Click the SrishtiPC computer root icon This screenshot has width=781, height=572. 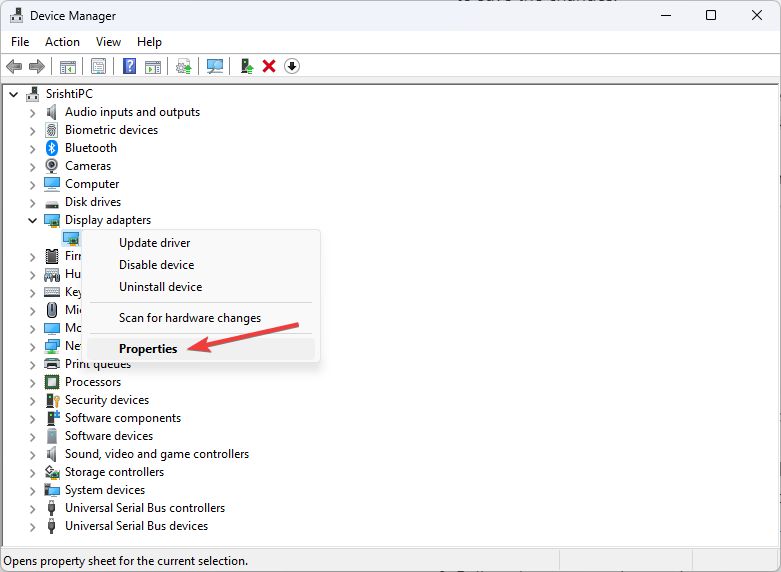[x=33, y=94]
